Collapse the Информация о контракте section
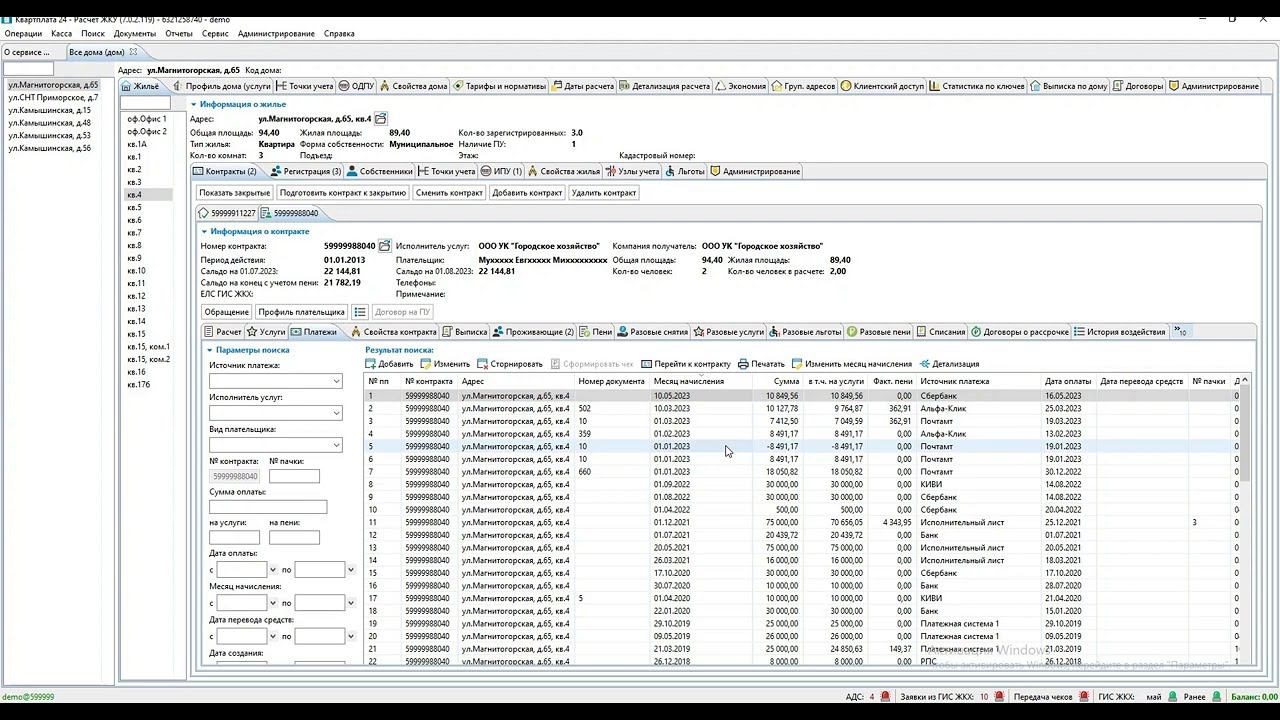This screenshot has height=720, width=1280. (x=205, y=231)
